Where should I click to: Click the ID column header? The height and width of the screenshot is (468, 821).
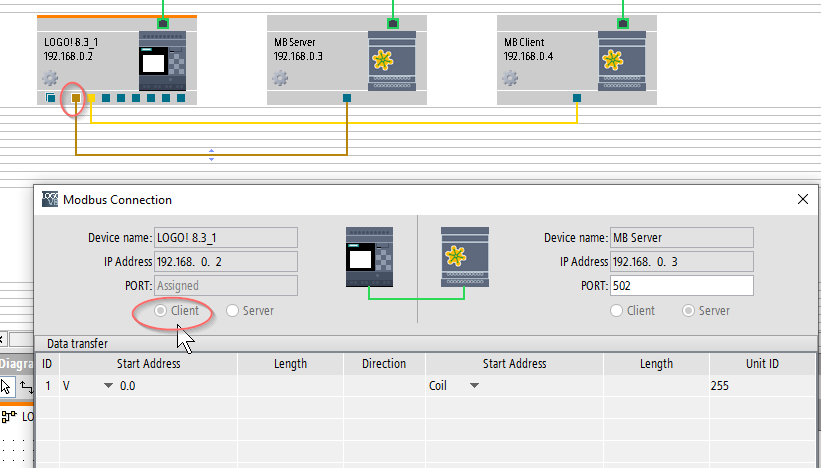point(47,364)
